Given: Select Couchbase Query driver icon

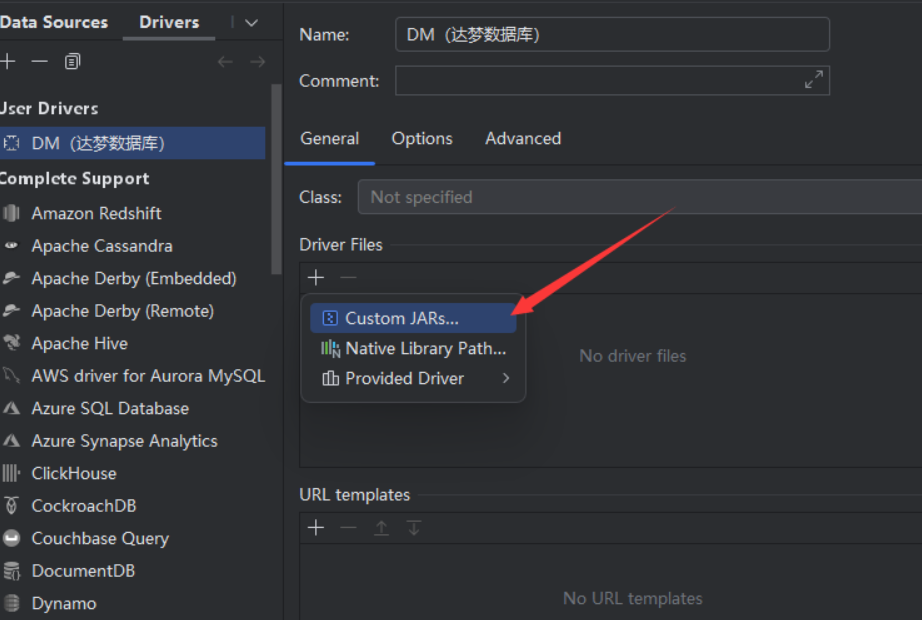Looking at the screenshot, I should pyautogui.click(x=11, y=538).
